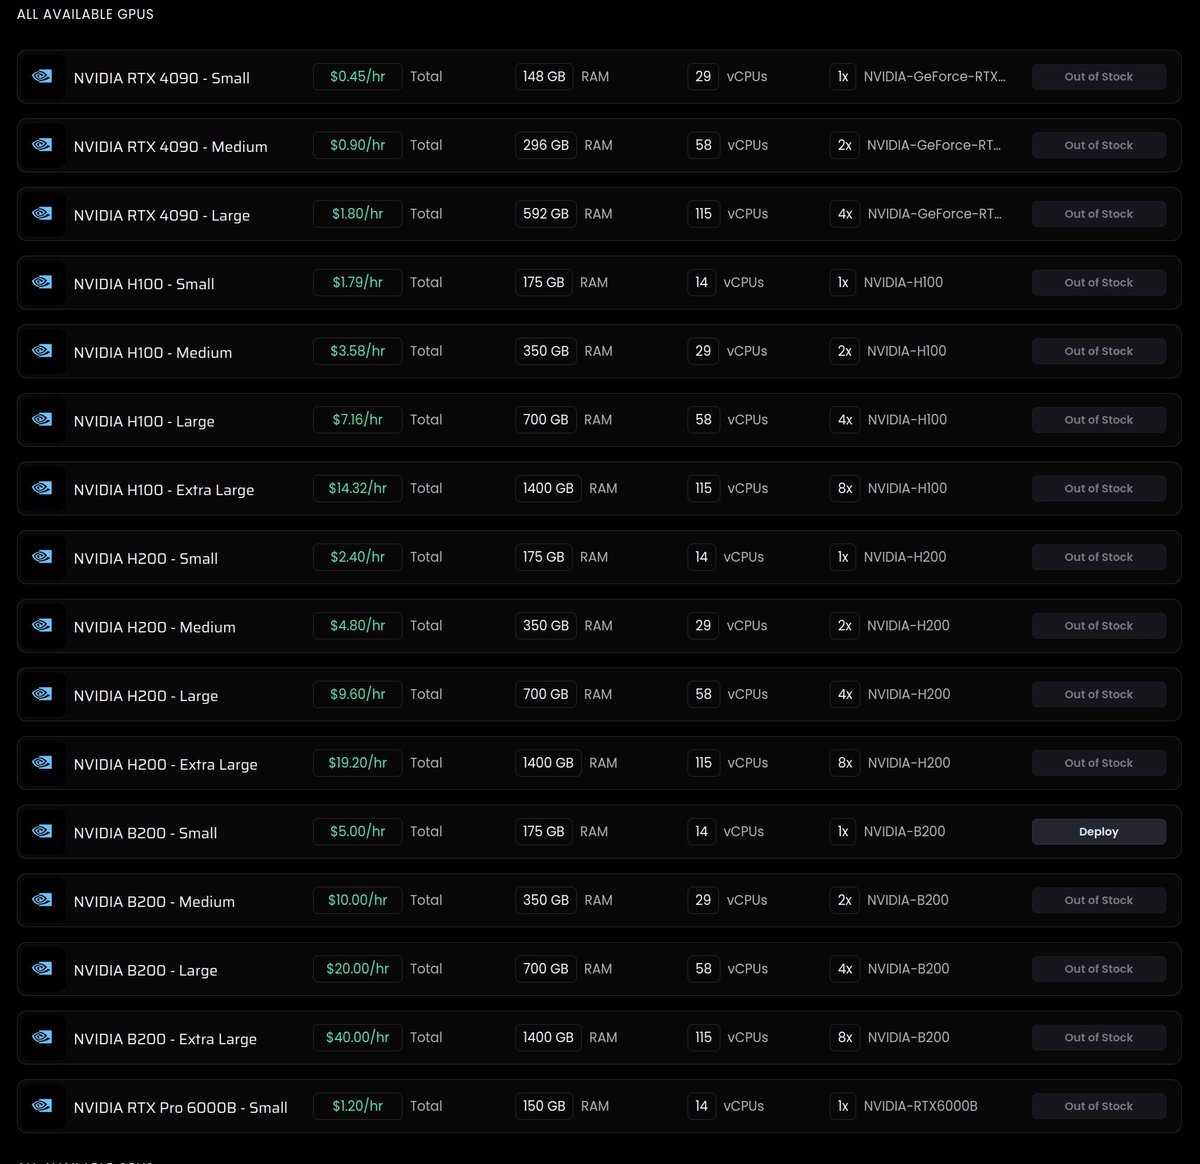The image size is (1200, 1164).
Task: Click Out of Stock for RTX 4090 - Small
Action: tap(1098, 77)
